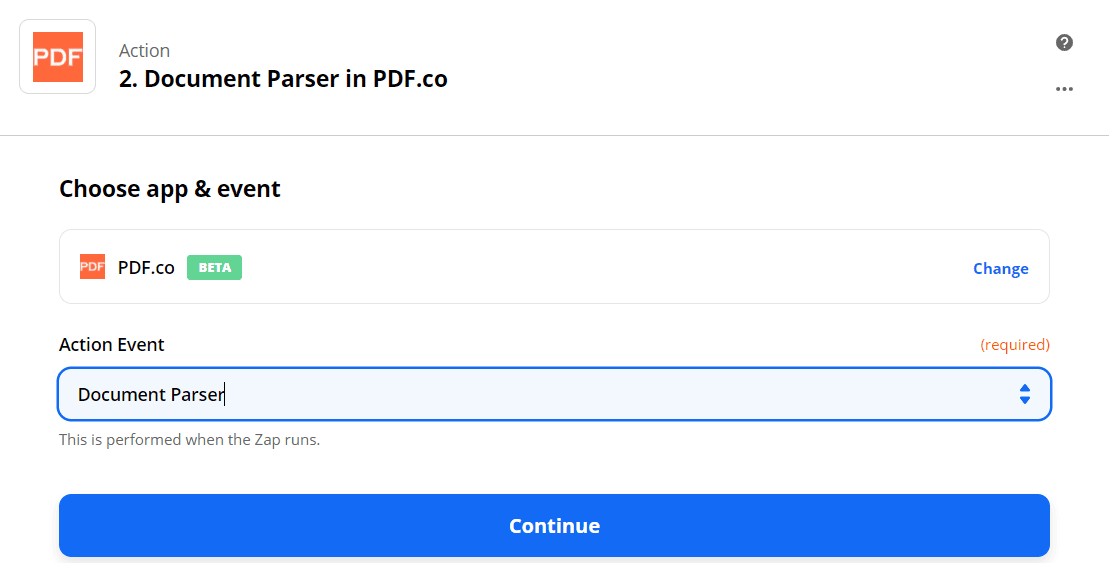This screenshot has height=563, width=1109.
Task: Click the Change link to switch app
Action: [1000, 268]
